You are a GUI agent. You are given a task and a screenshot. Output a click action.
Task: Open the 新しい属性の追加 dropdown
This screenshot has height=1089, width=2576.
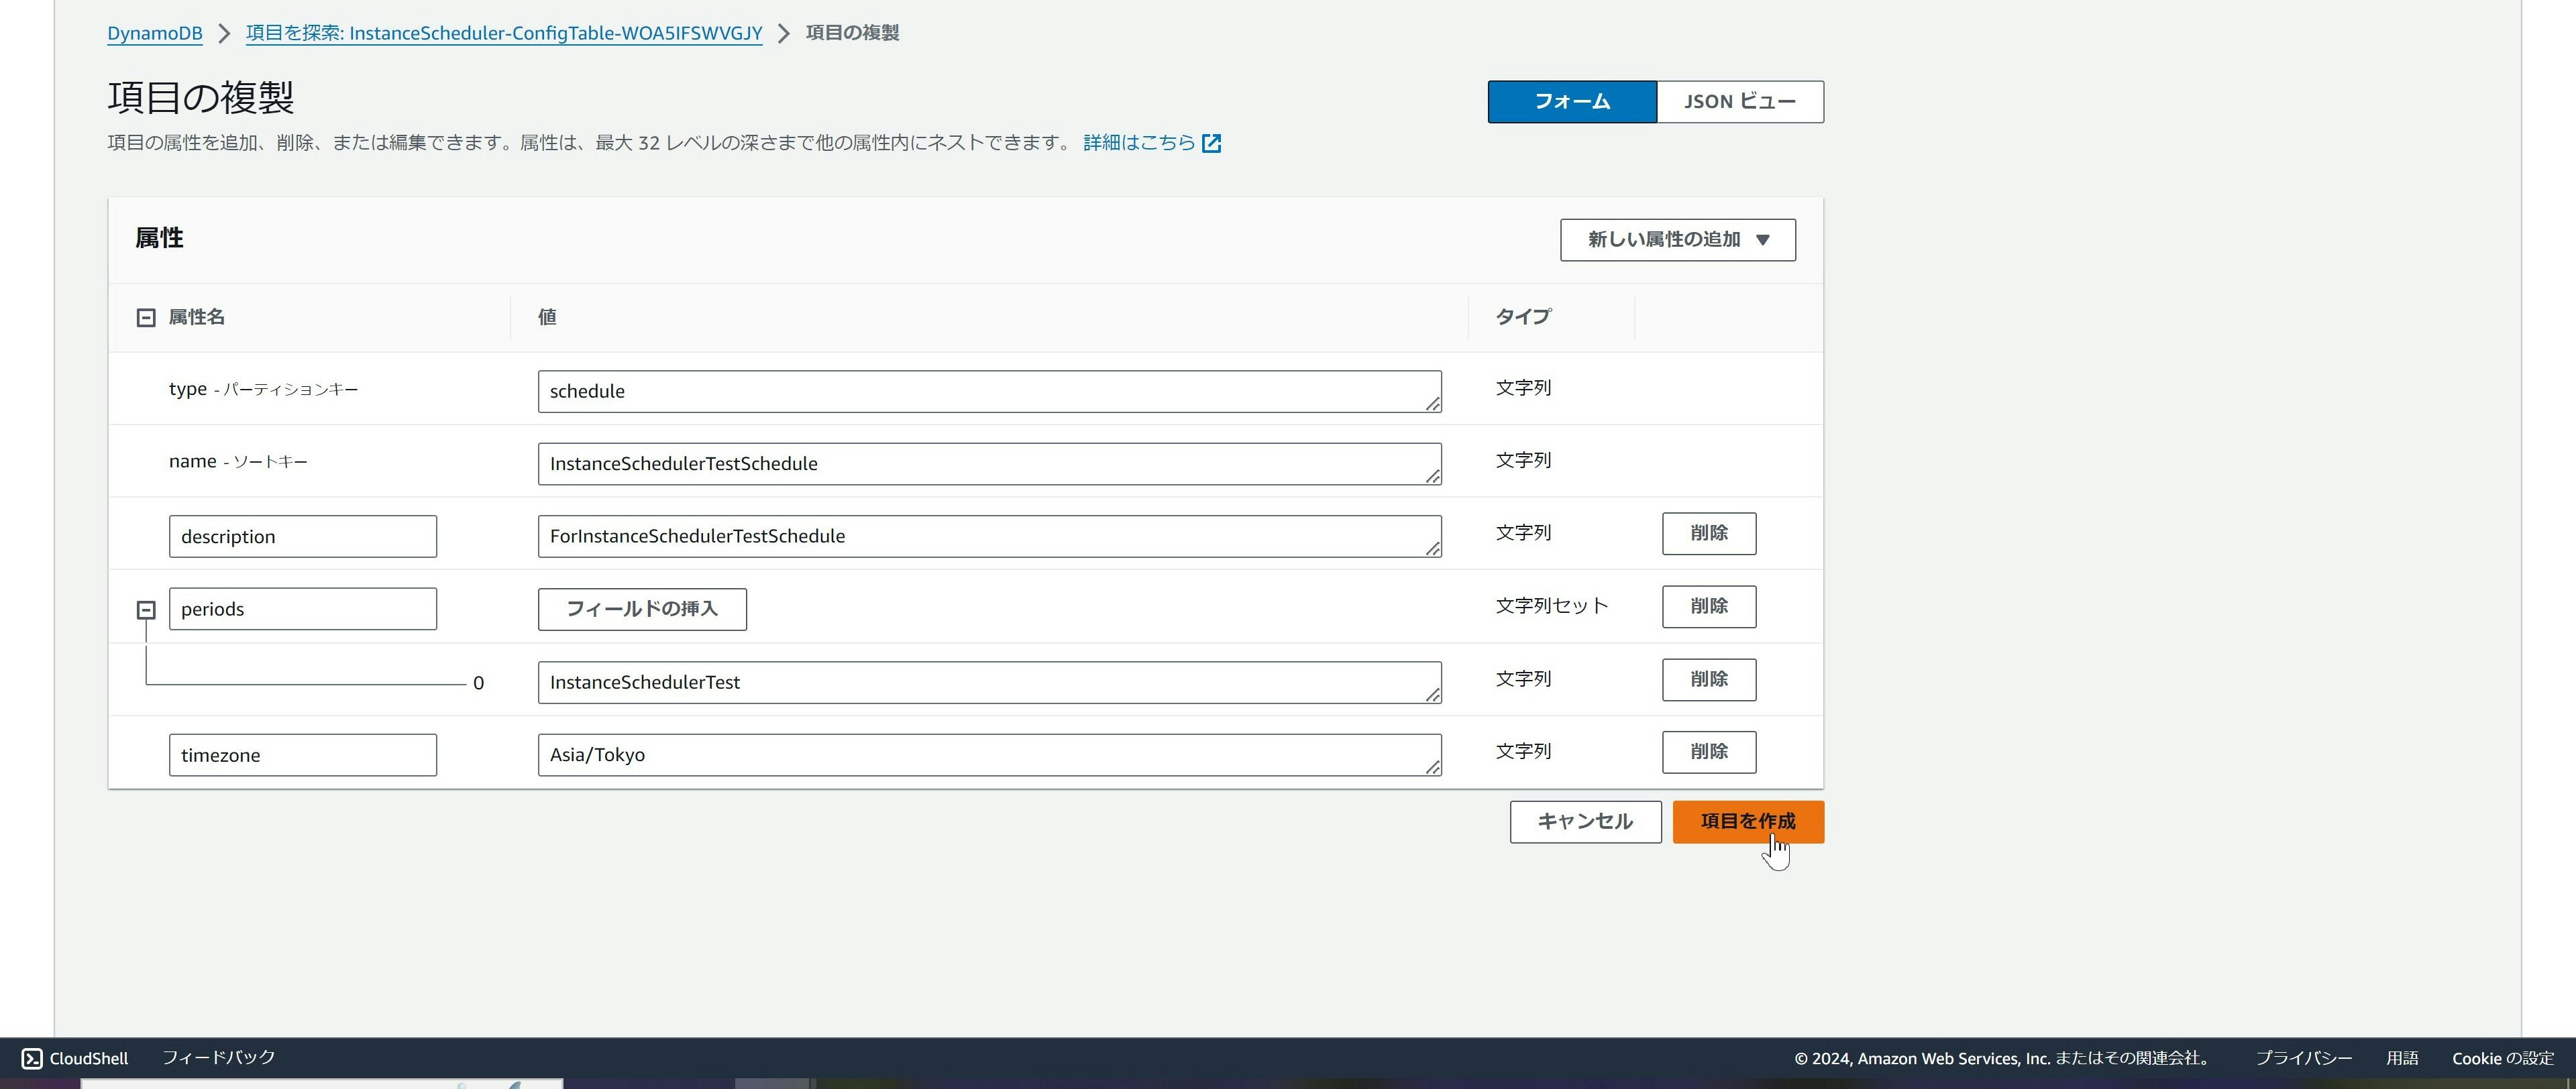1677,240
